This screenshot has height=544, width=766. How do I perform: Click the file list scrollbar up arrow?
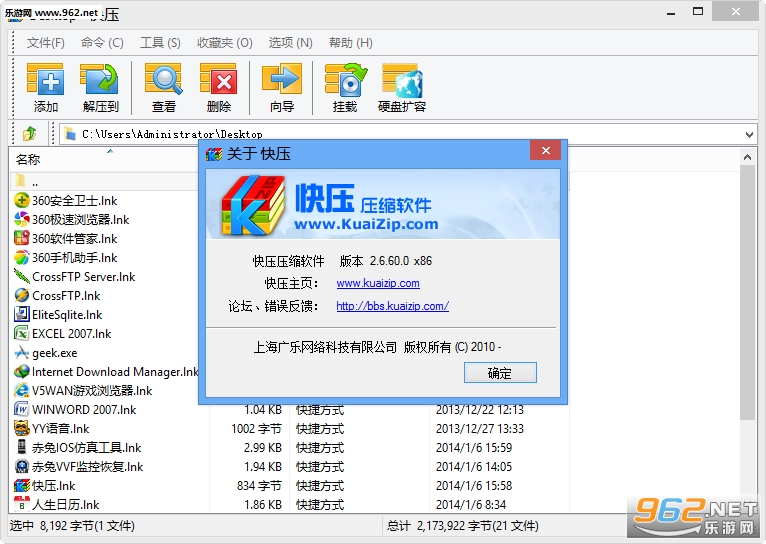click(x=747, y=157)
